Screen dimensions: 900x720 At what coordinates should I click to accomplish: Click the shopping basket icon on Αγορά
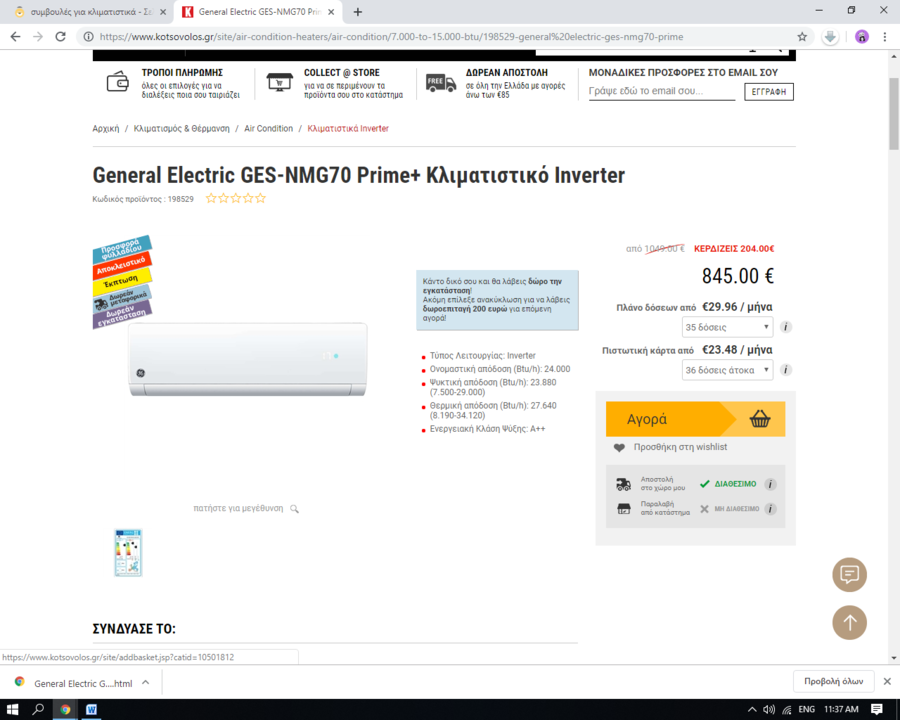pyautogui.click(x=759, y=419)
